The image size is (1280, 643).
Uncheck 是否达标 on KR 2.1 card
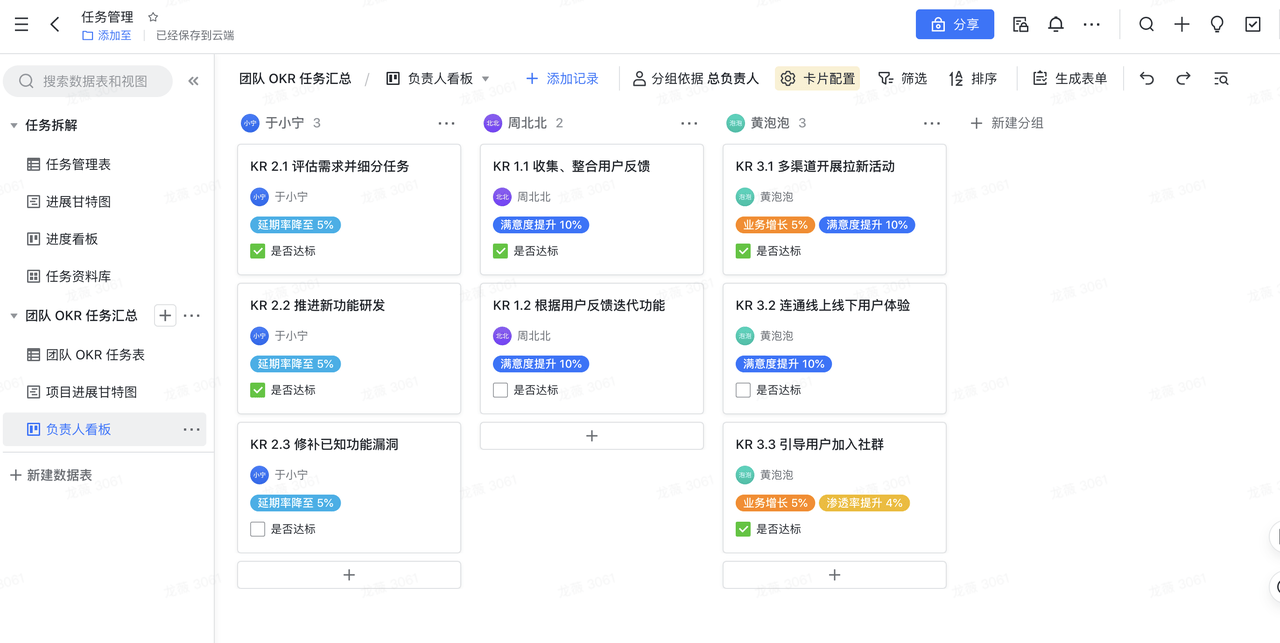click(258, 251)
